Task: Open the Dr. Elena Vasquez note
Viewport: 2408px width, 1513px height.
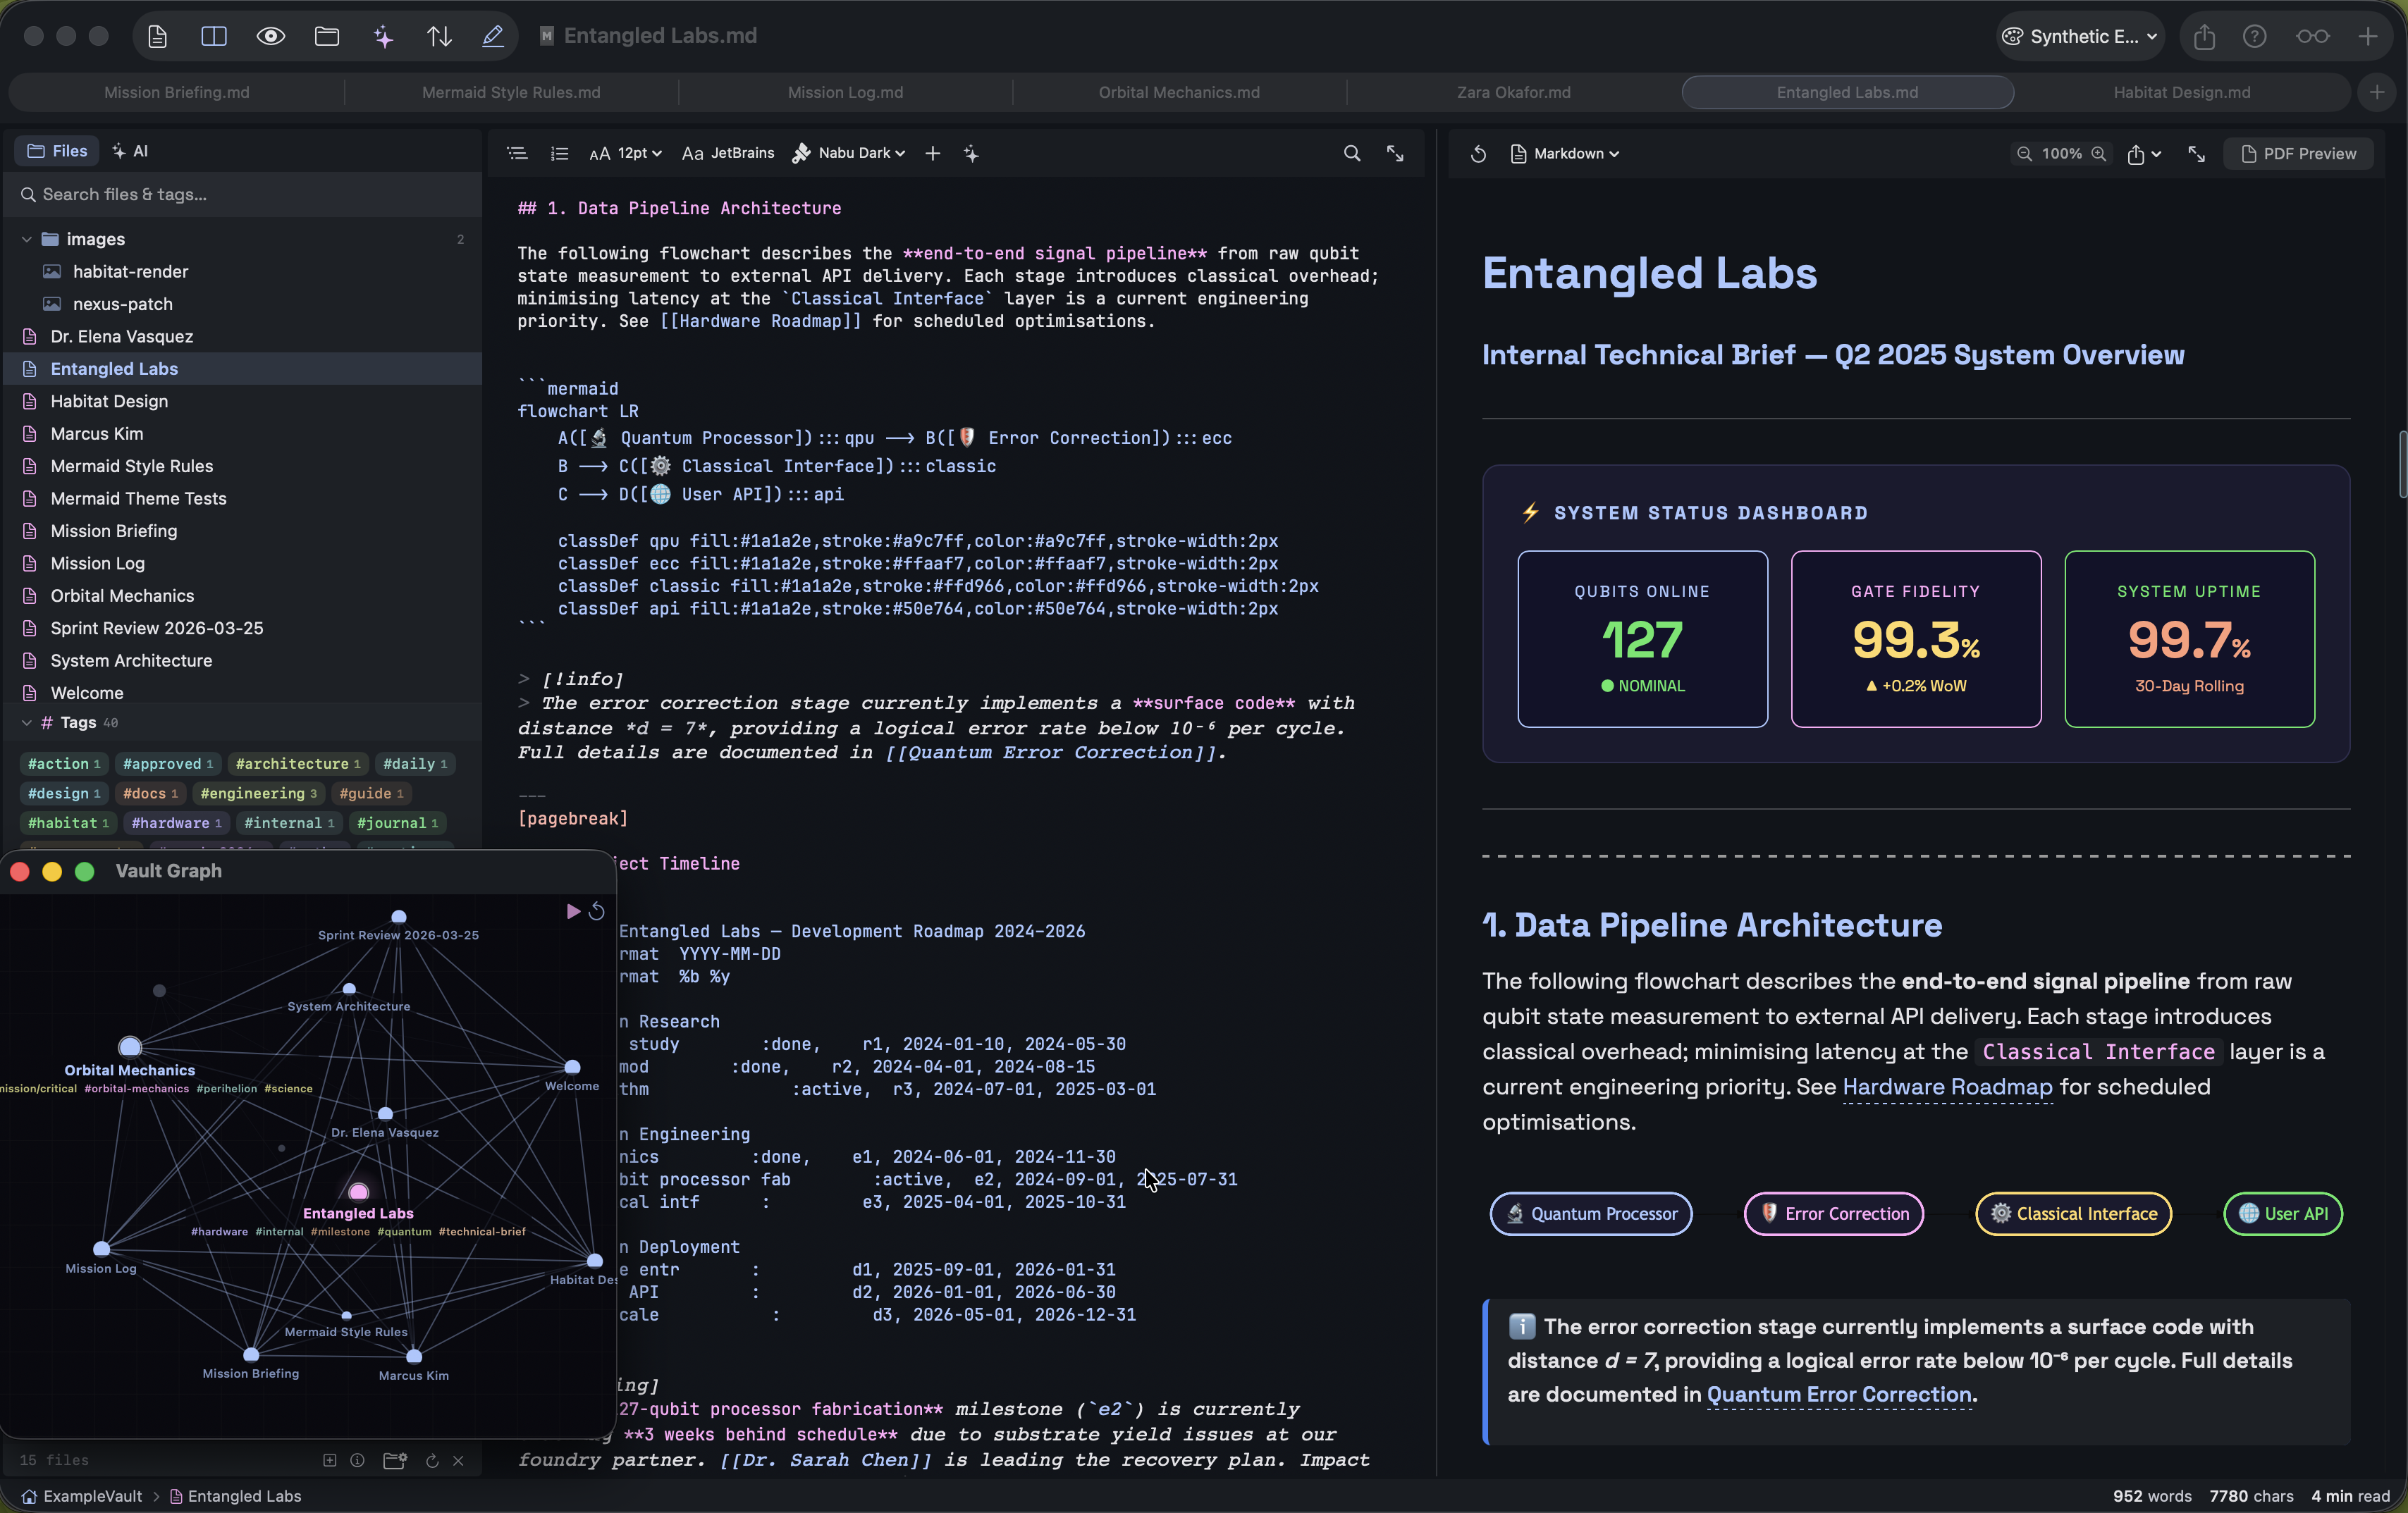Action: 242,336
